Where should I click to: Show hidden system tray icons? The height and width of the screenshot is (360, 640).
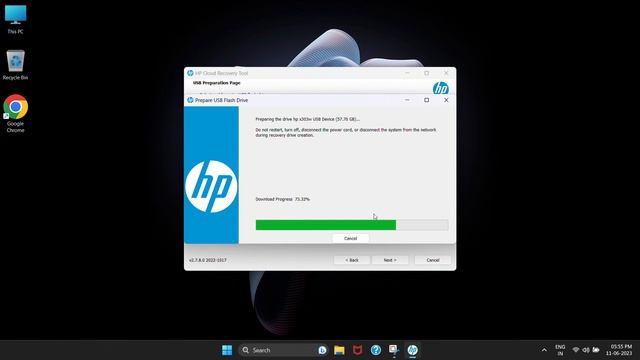(x=544, y=350)
